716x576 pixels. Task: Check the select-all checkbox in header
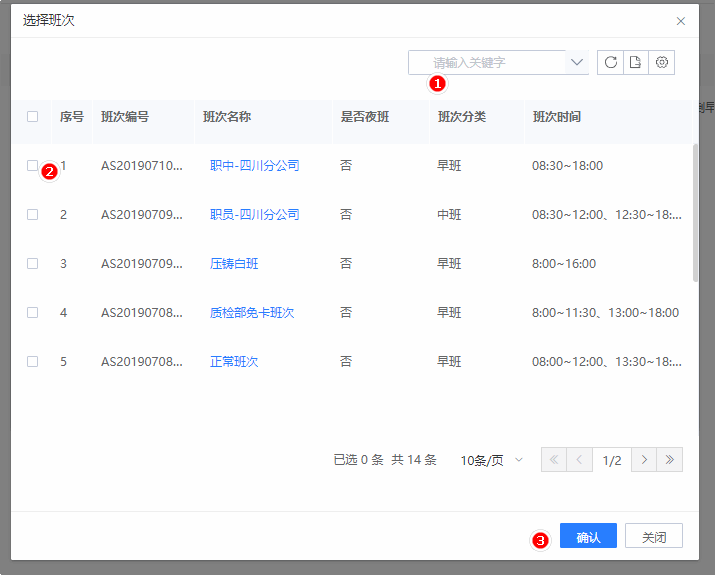point(33,117)
